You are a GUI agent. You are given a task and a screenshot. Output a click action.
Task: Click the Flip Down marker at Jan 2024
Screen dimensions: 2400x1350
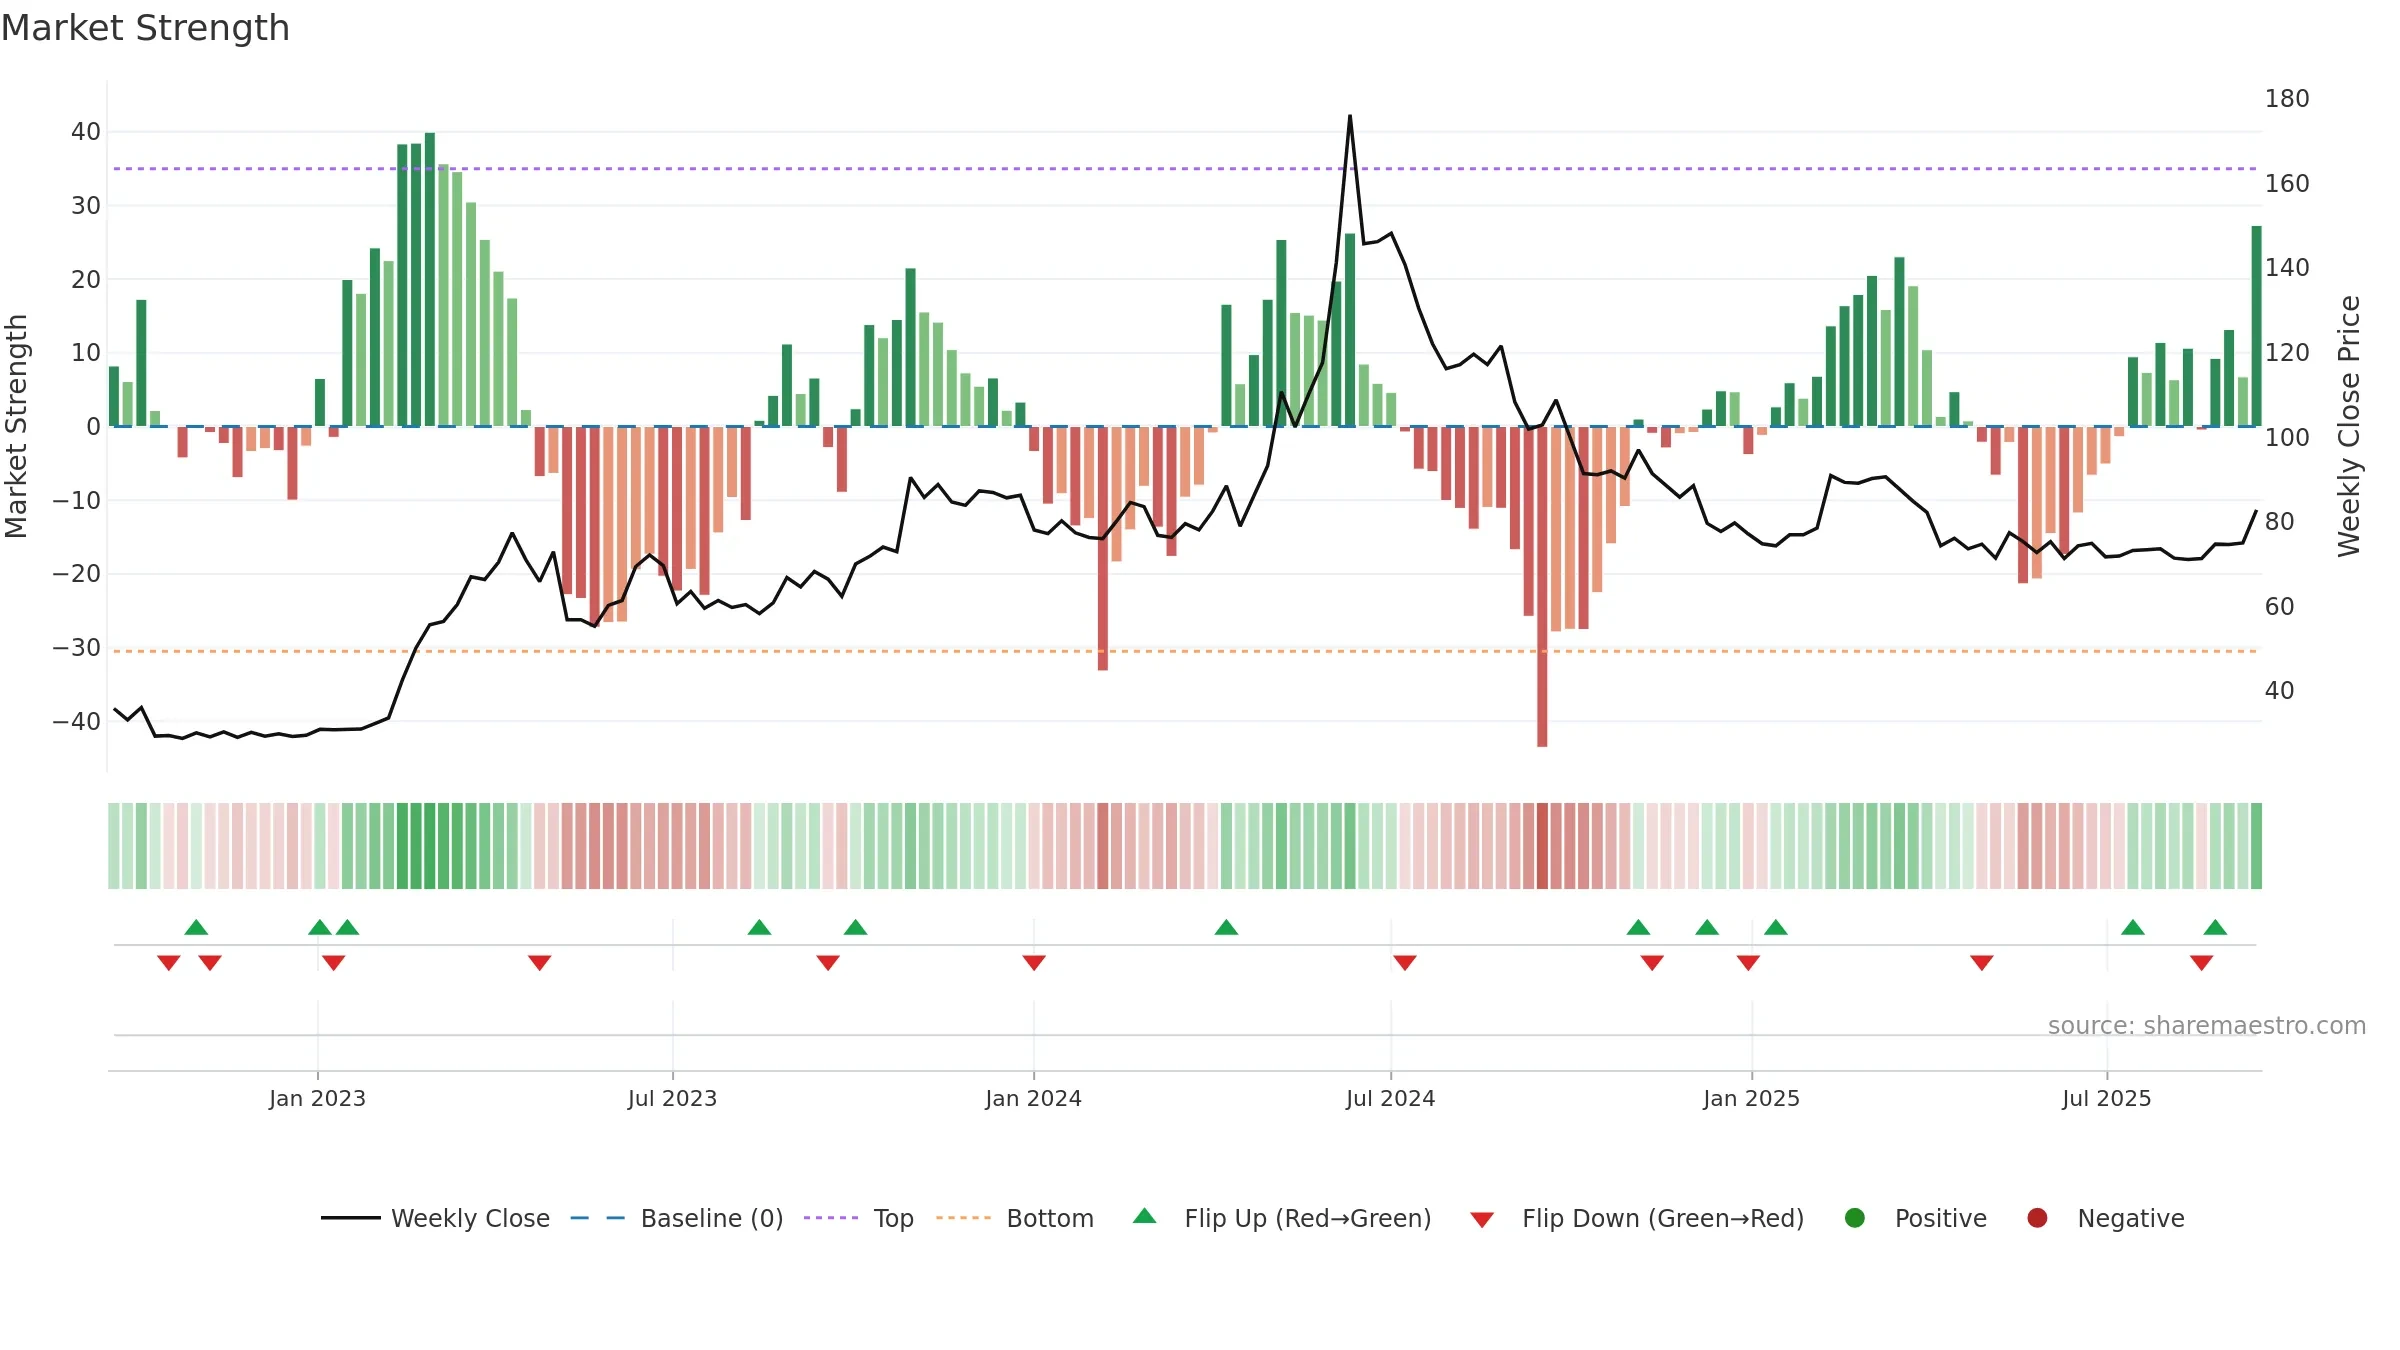click(x=1034, y=962)
